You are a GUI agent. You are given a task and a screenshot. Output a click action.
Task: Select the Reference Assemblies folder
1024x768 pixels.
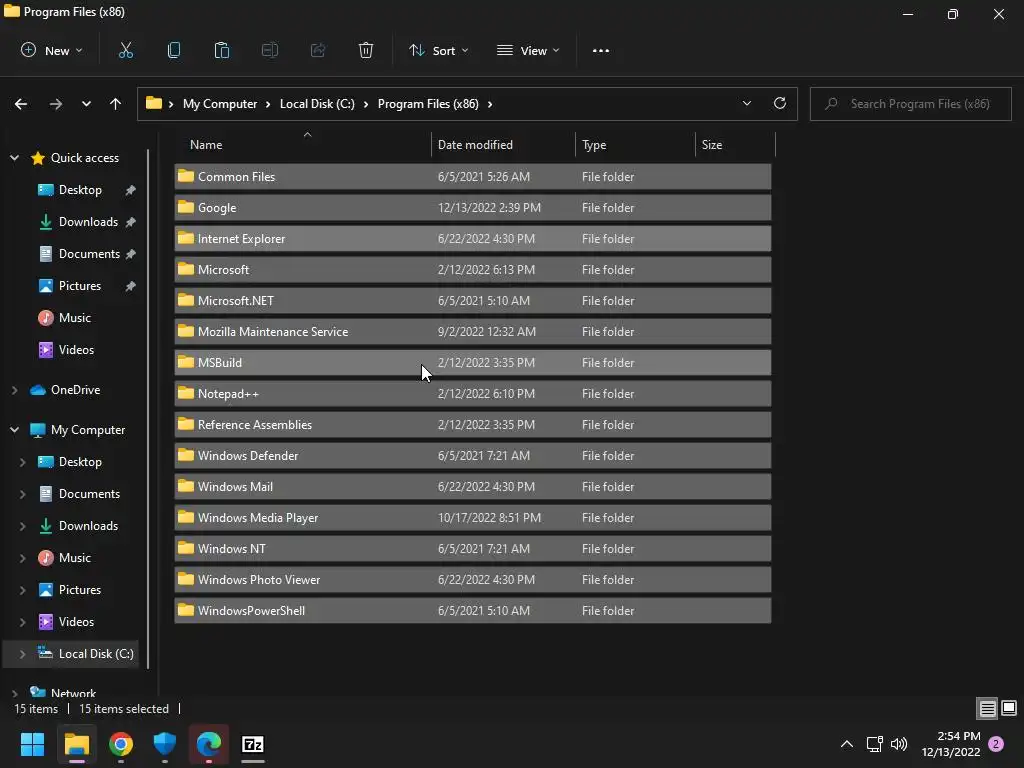[x=473, y=424]
